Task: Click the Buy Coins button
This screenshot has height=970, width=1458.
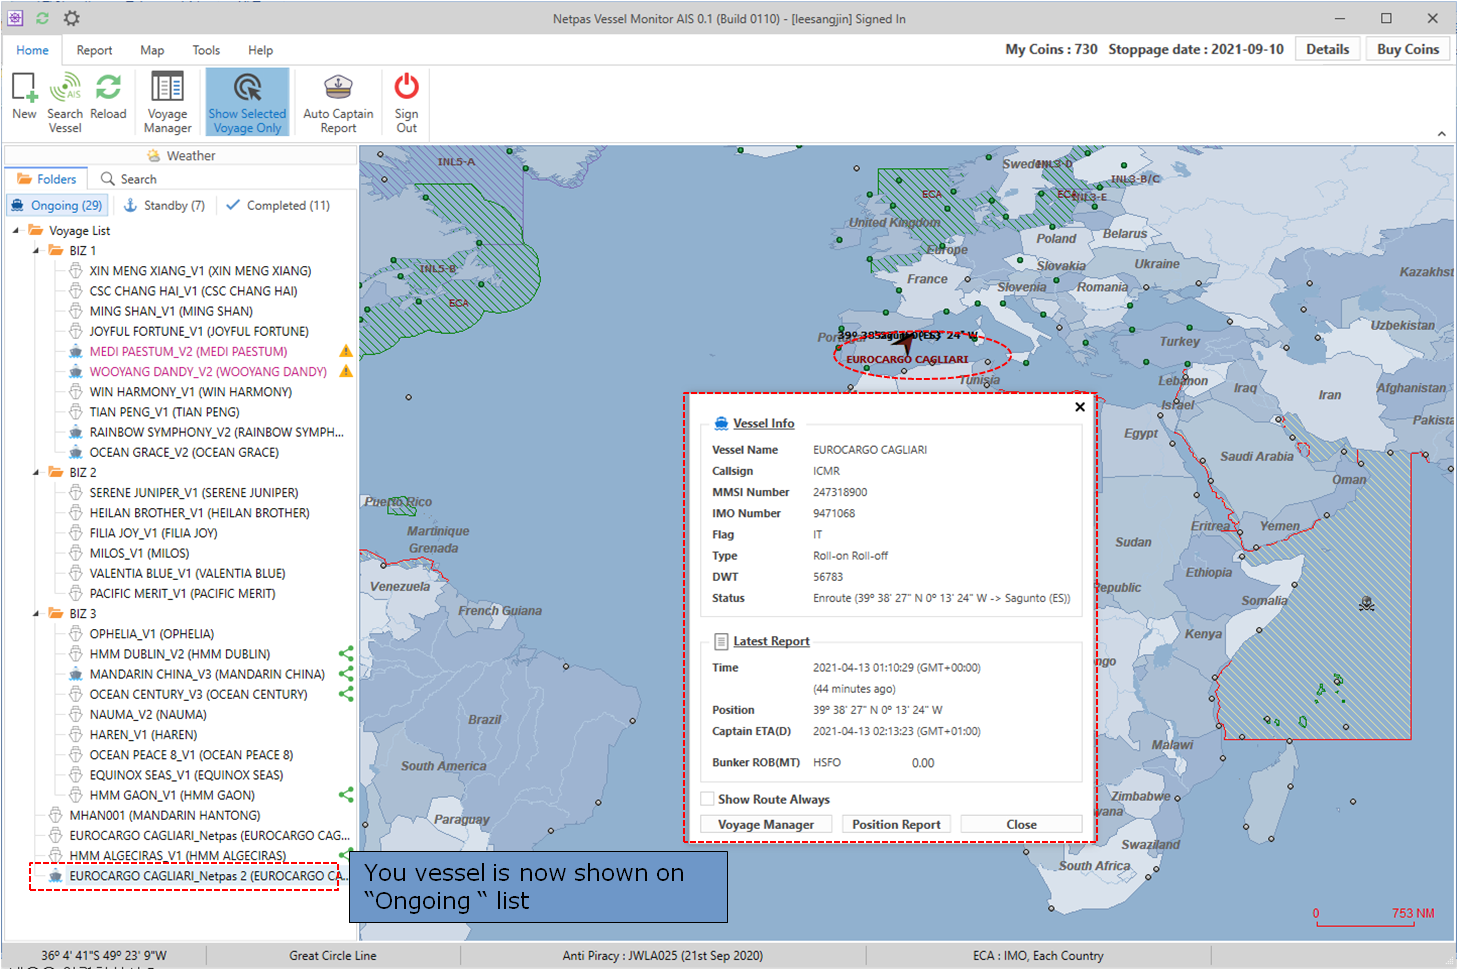Action: (x=1407, y=49)
